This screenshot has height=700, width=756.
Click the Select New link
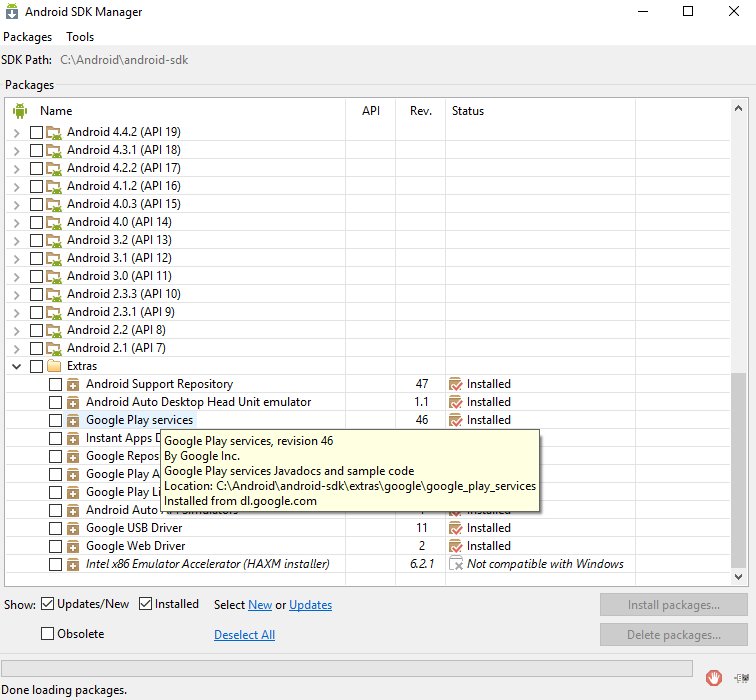(x=260, y=605)
